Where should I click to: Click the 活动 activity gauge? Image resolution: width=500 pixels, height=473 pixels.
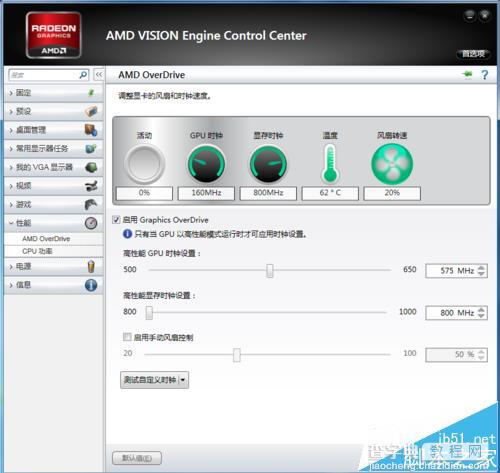tap(144, 164)
